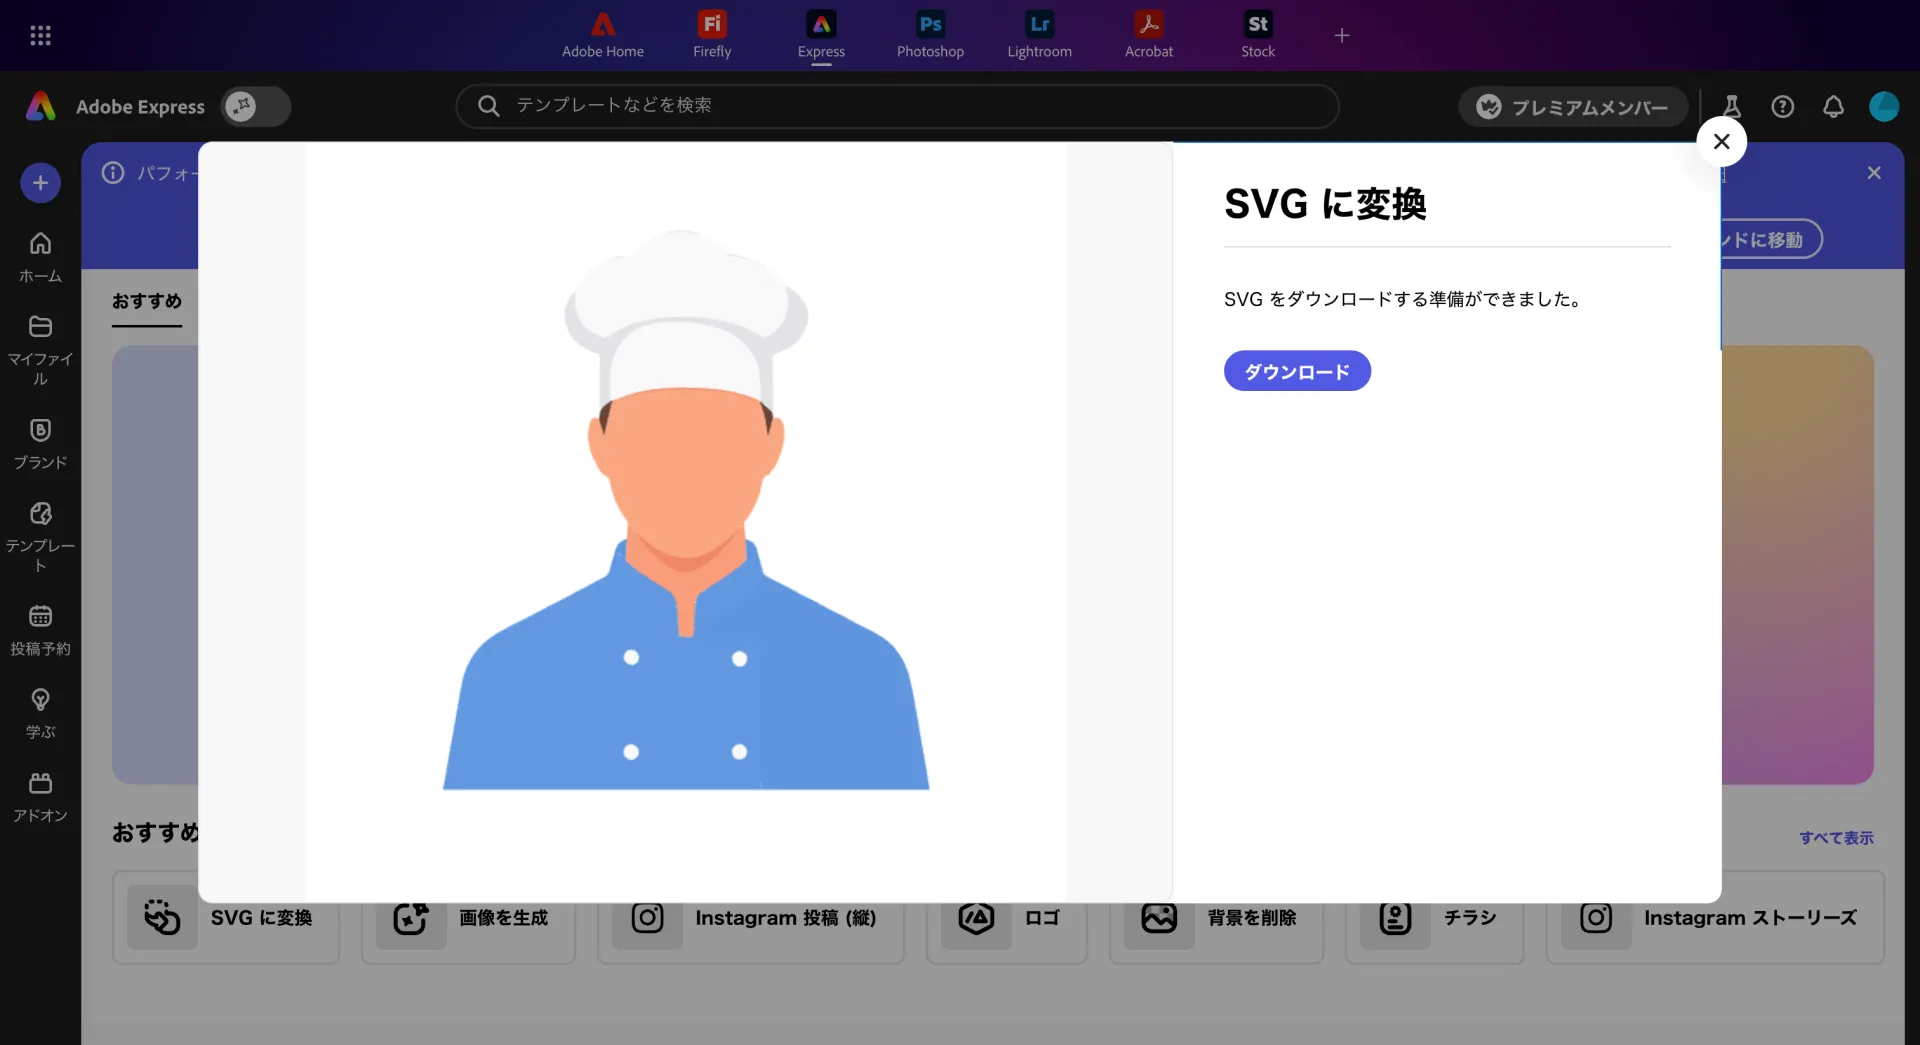Open Lightroom from the app bar
Screen dimensions: 1920x1045
[x=1039, y=35]
